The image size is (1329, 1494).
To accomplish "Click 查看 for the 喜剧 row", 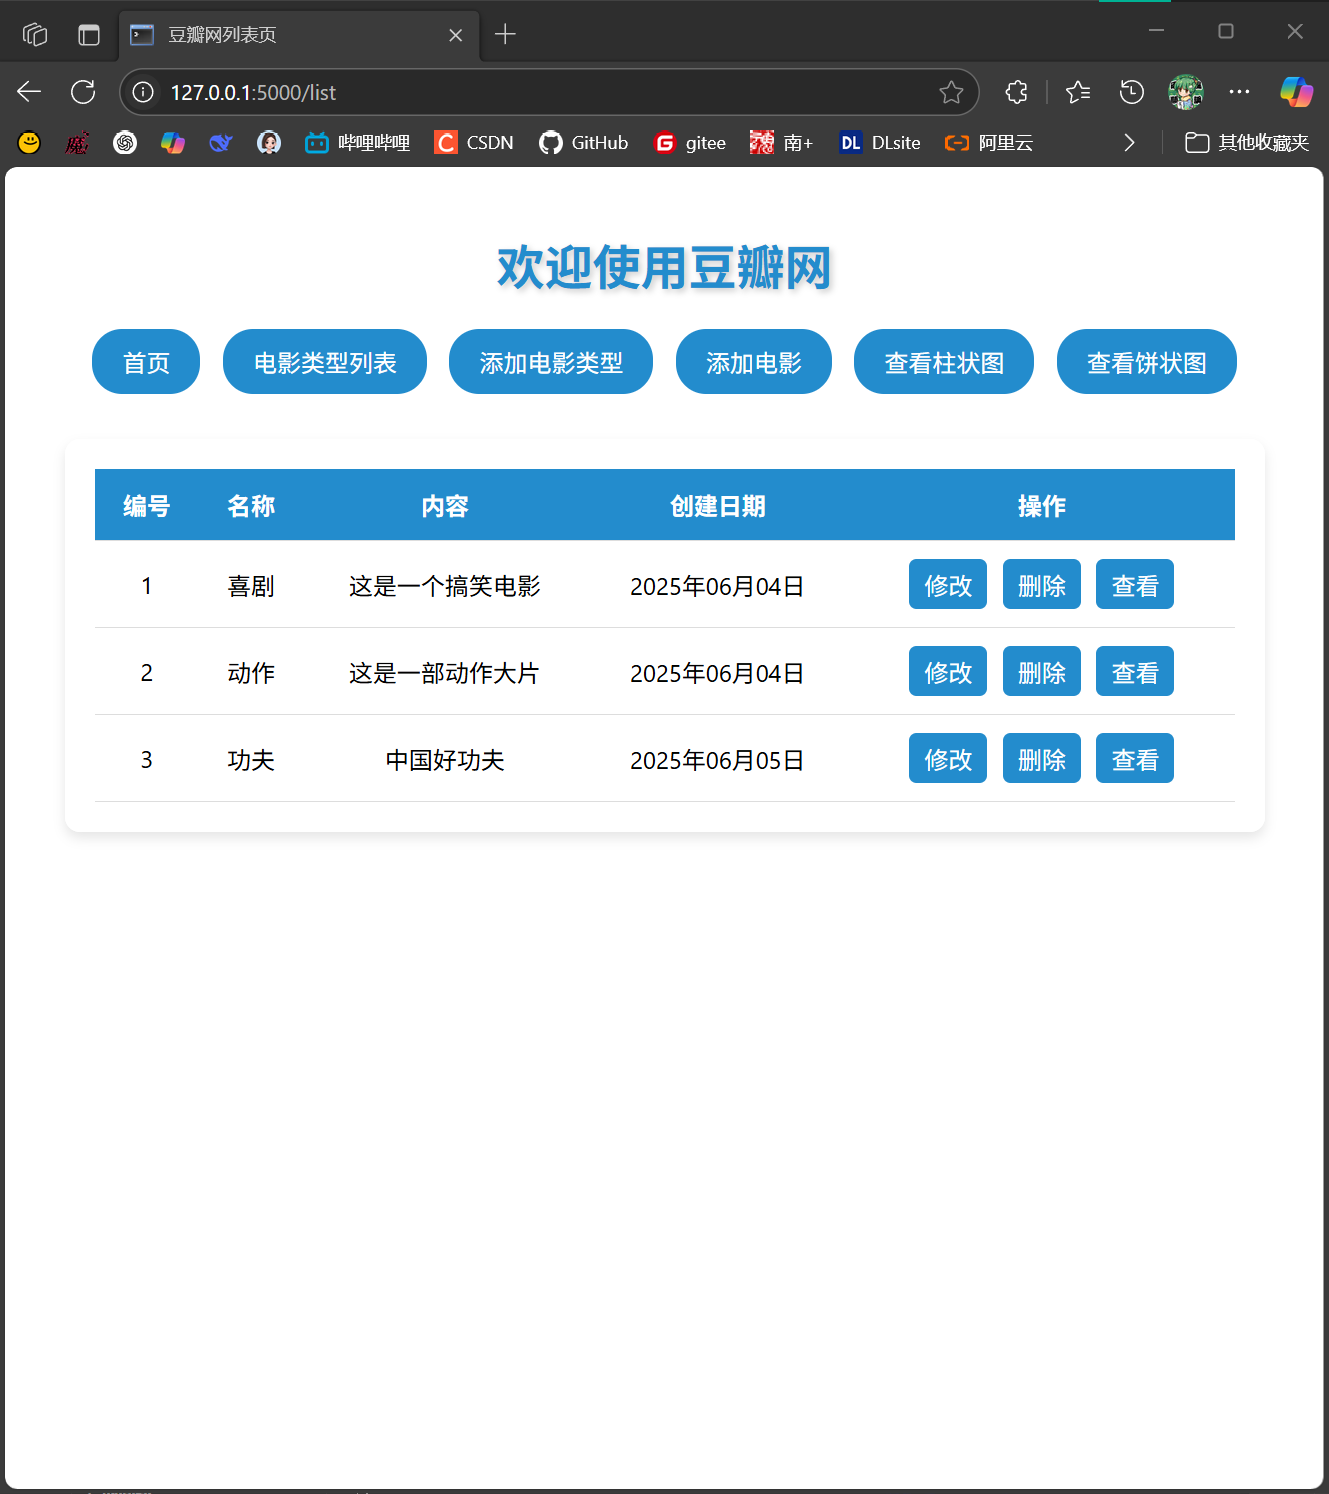I will [x=1135, y=584].
